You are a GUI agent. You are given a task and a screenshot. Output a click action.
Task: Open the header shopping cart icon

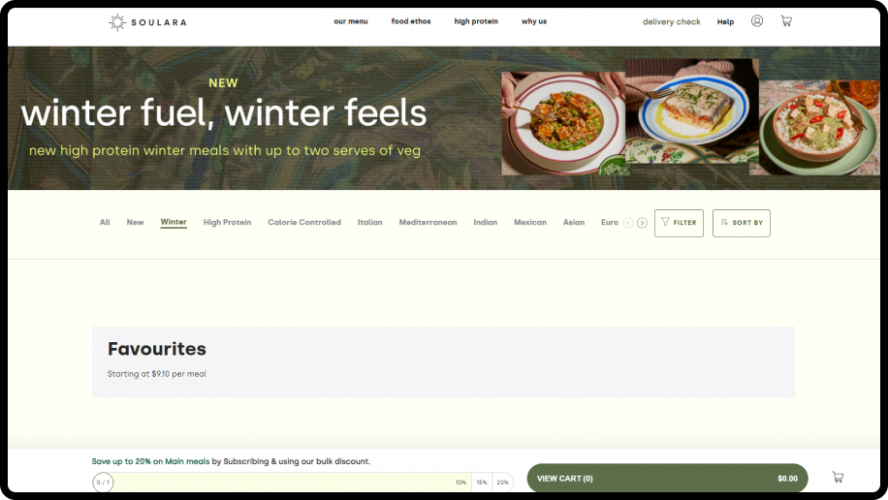pyautogui.click(x=786, y=21)
